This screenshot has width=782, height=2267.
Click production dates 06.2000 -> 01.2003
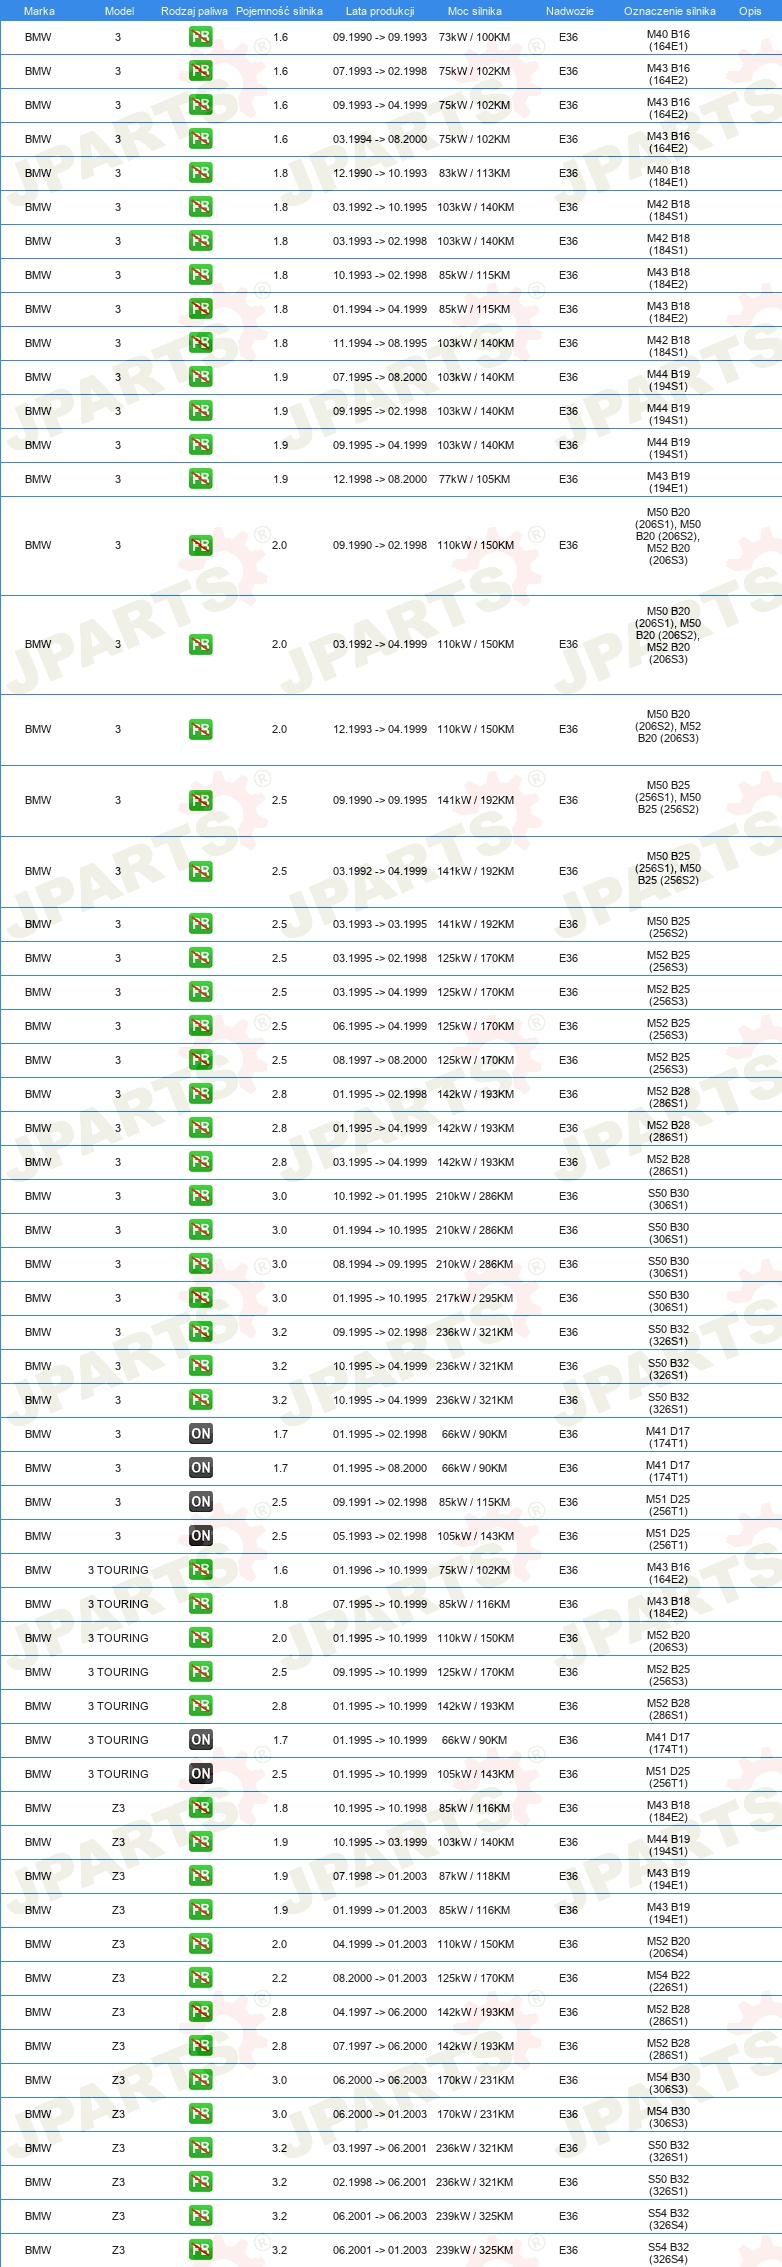point(380,2114)
